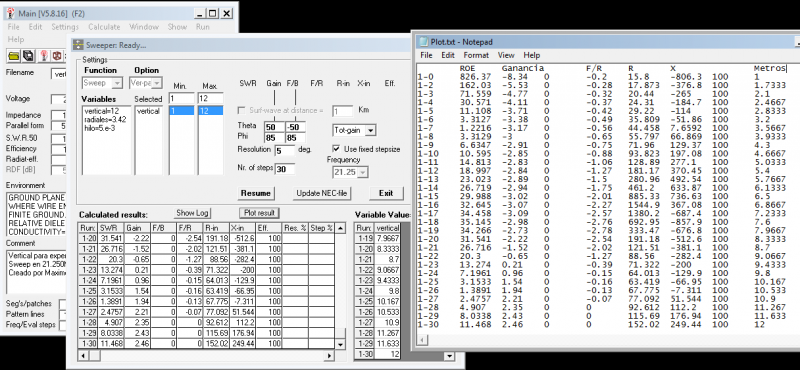Maximize the Main window

pos(213,14)
